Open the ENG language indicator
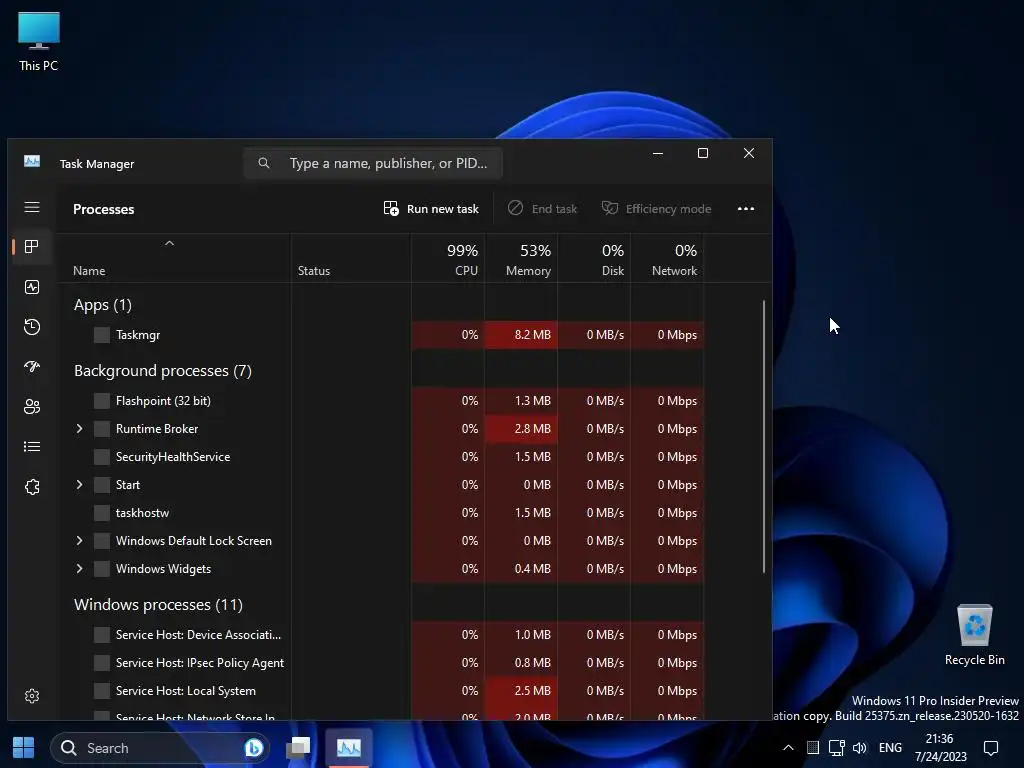This screenshot has height=768, width=1024. coord(890,748)
